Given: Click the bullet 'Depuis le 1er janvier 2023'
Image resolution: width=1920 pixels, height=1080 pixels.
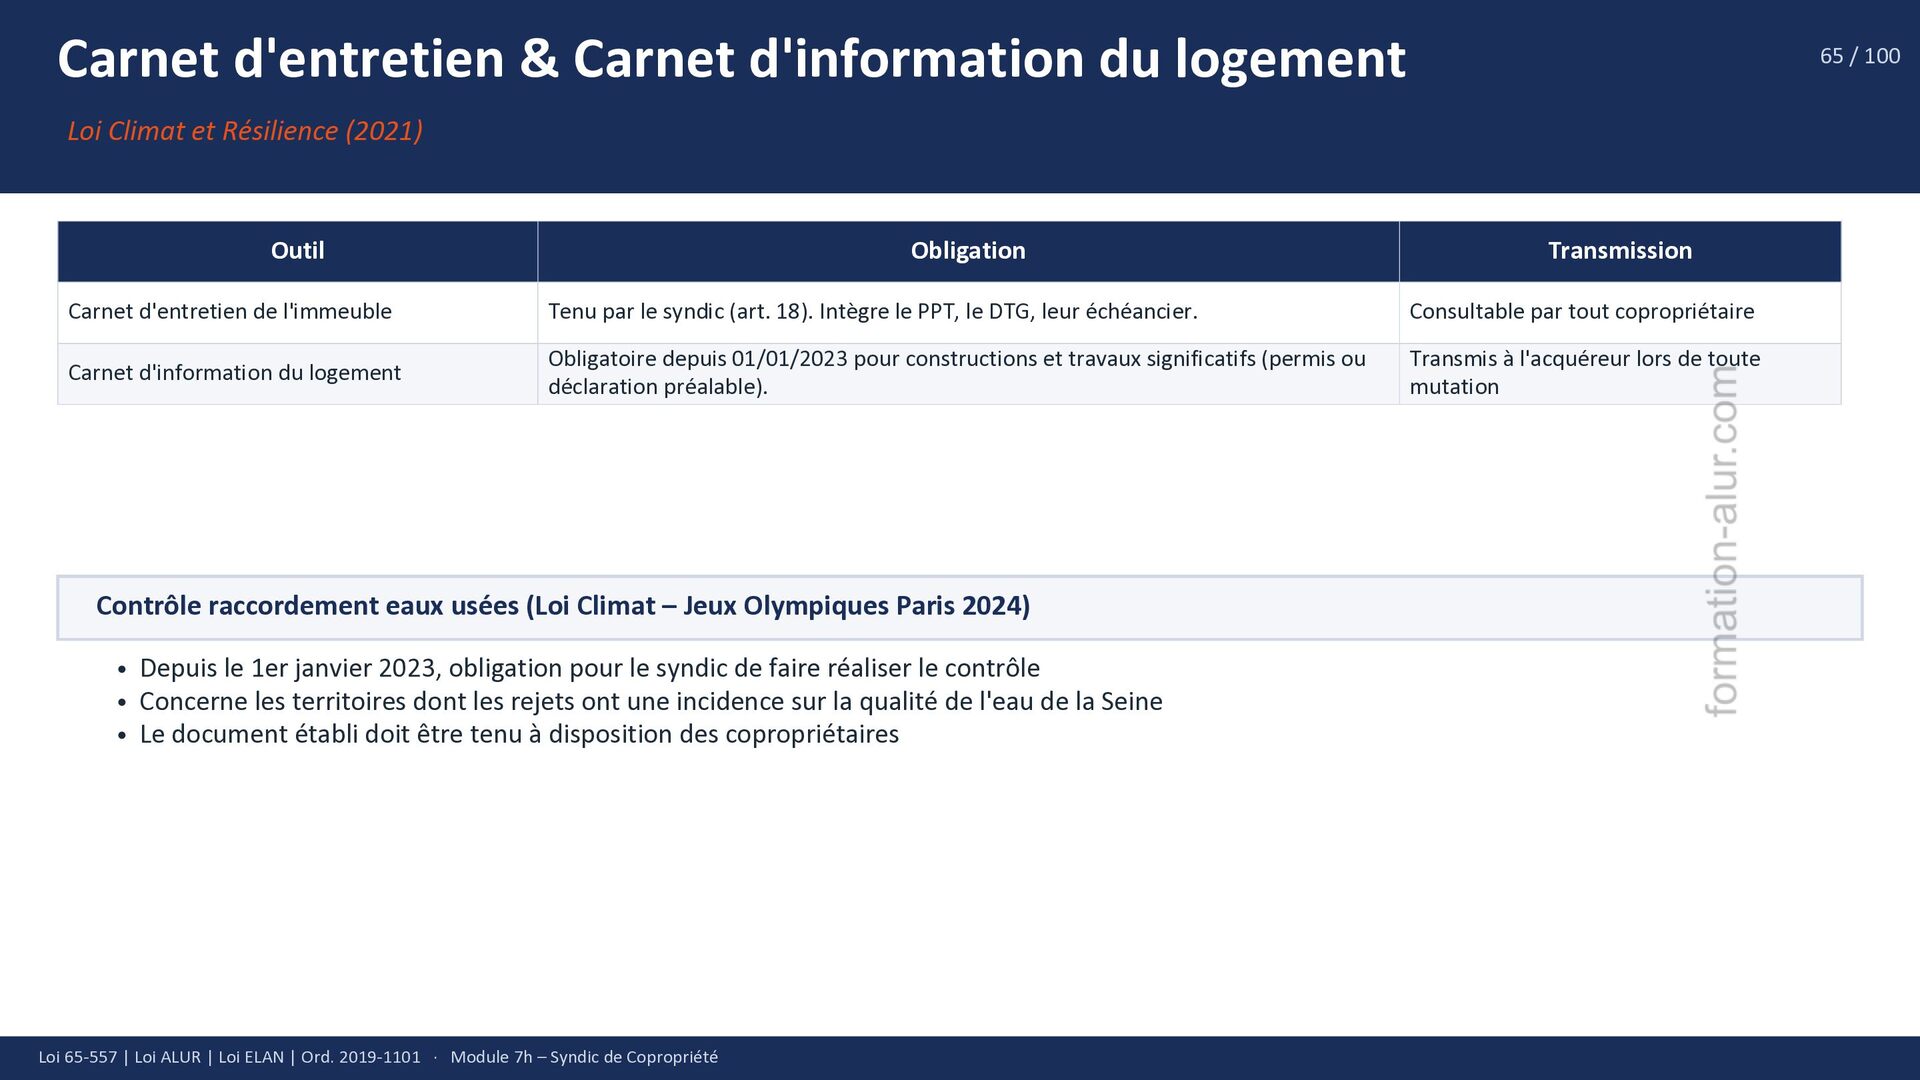Looking at the screenshot, I should click(589, 668).
